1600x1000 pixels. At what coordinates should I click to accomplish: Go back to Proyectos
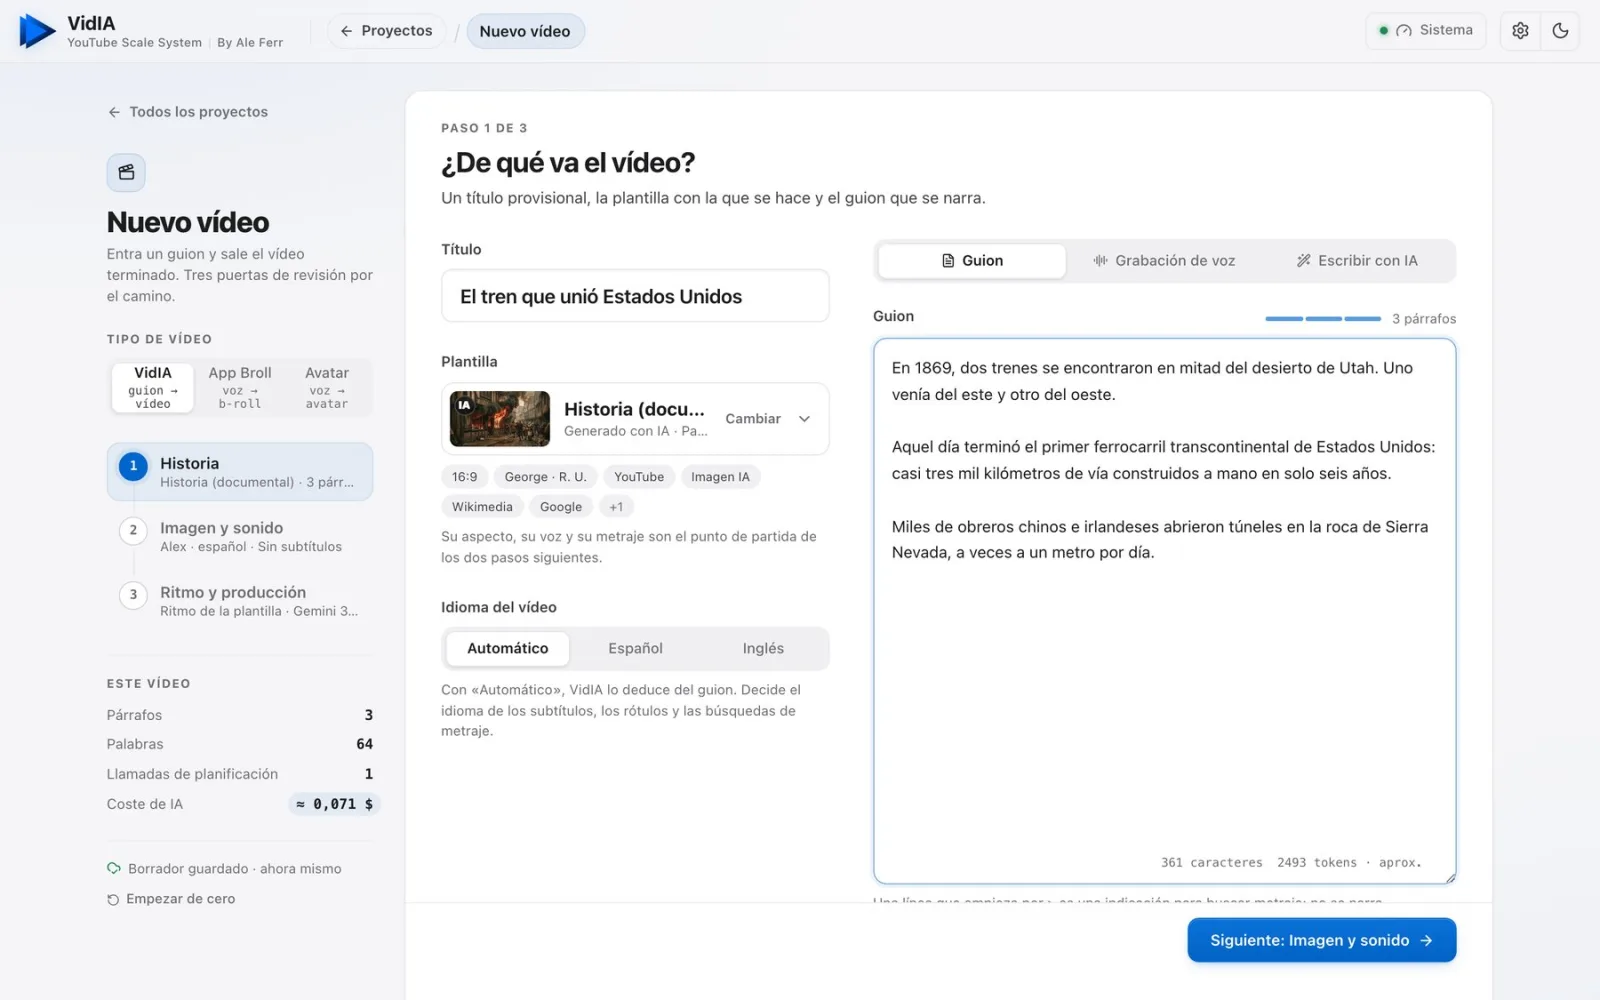(386, 31)
